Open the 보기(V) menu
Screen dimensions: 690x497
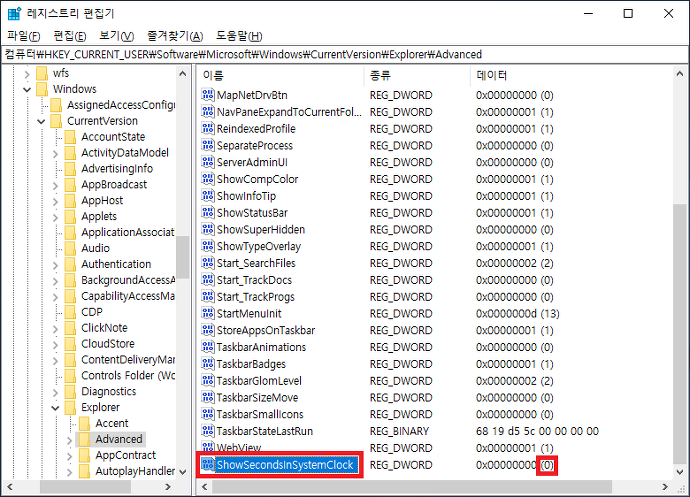[x=116, y=36]
